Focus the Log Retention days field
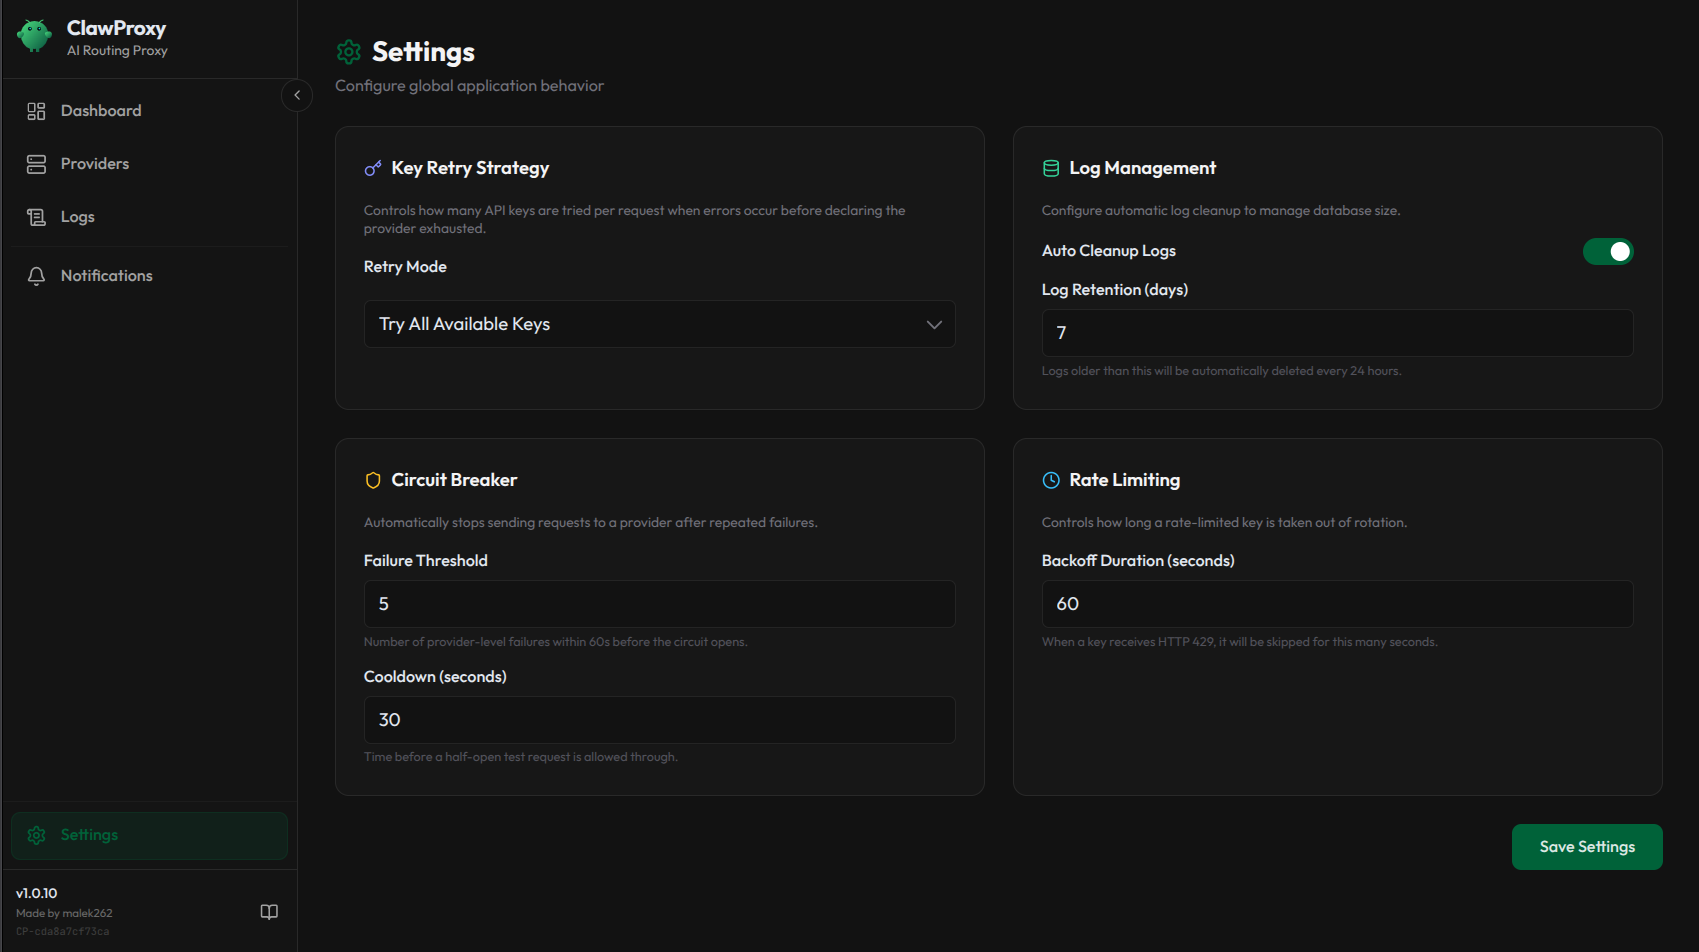1699x952 pixels. coord(1338,333)
